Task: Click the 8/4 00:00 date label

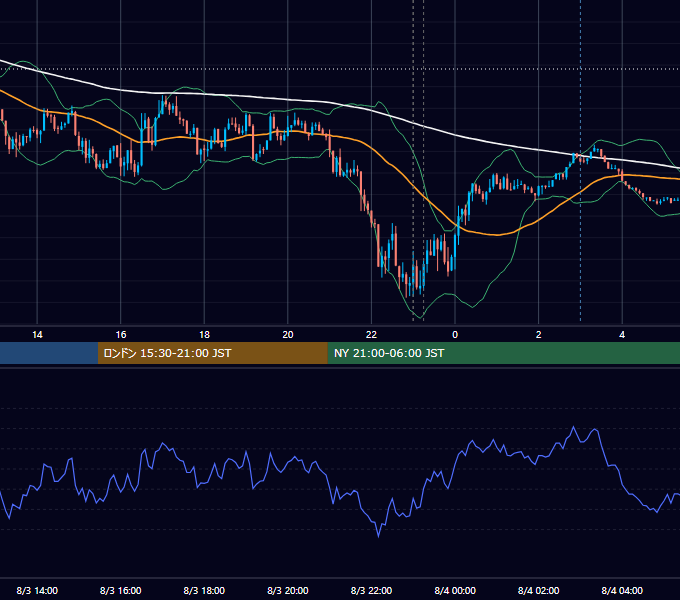Action: (x=455, y=591)
